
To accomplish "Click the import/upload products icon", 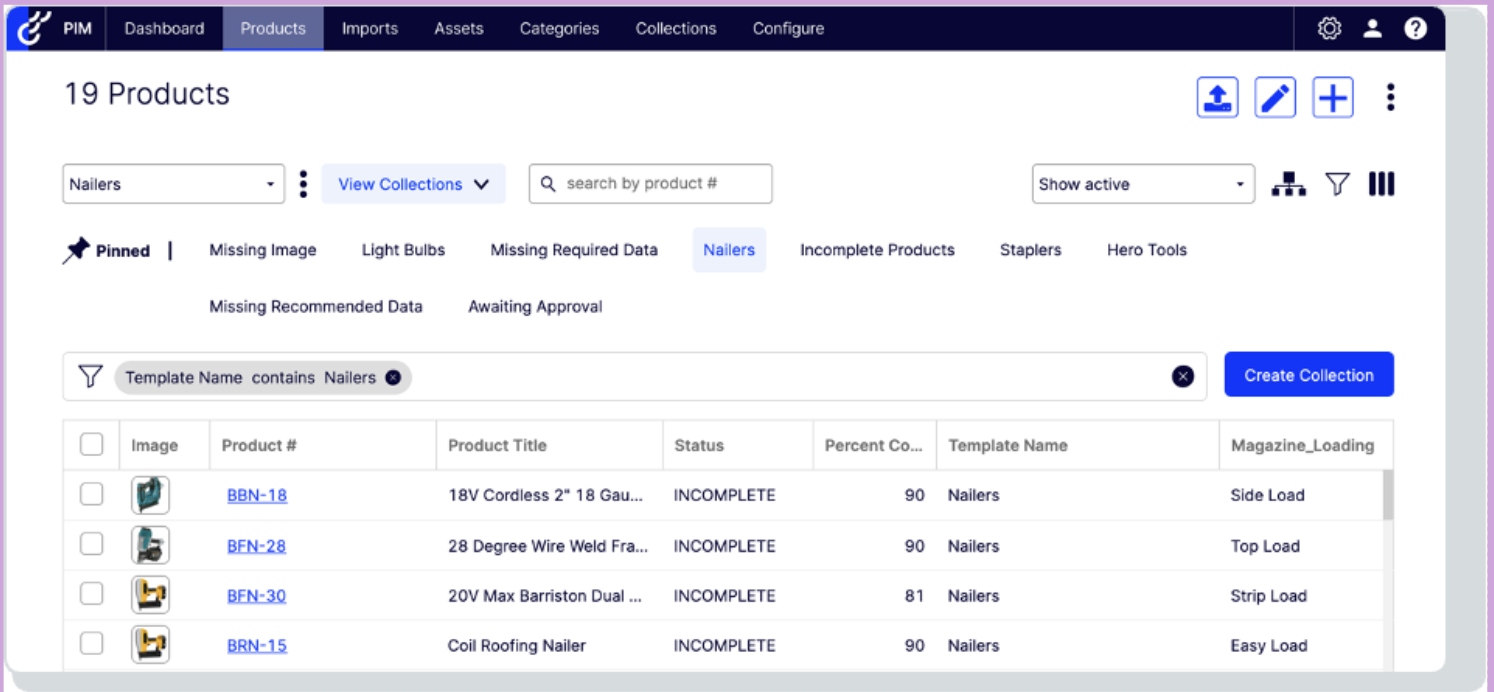I will coord(1217,96).
